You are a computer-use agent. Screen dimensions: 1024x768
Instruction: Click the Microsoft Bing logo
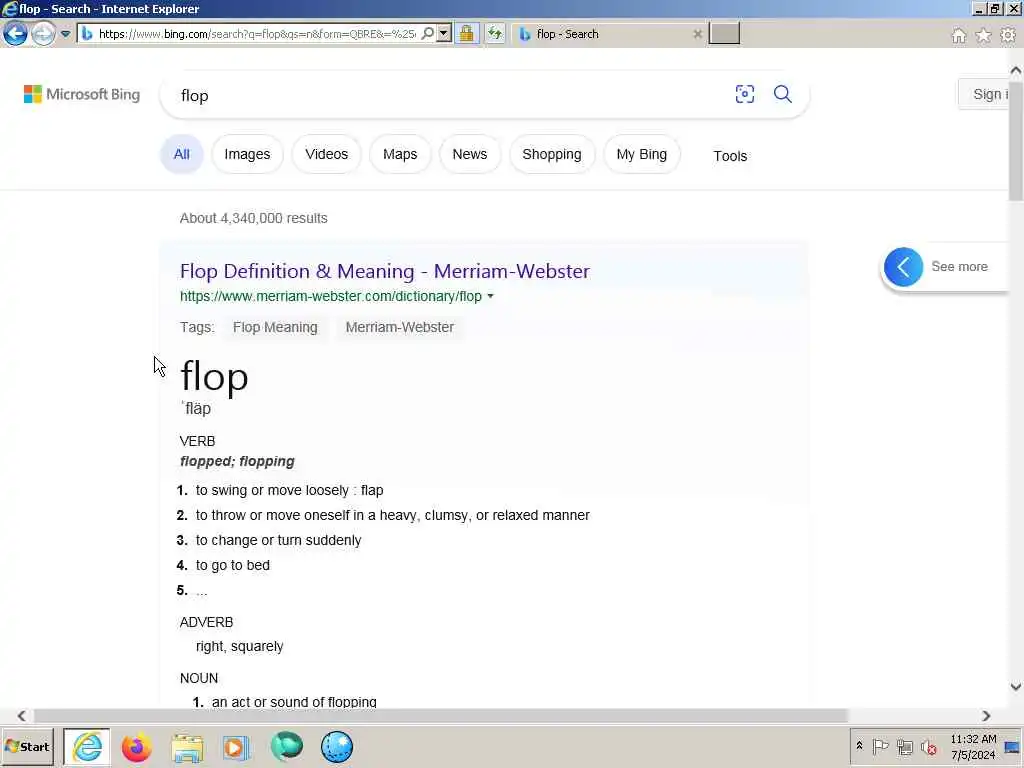point(82,94)
